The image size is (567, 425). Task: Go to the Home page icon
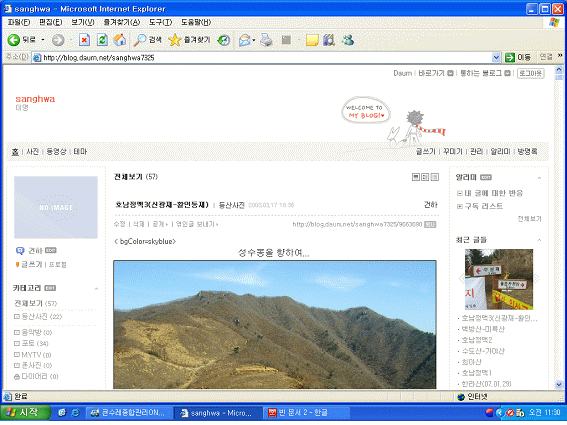click(120, 40)
